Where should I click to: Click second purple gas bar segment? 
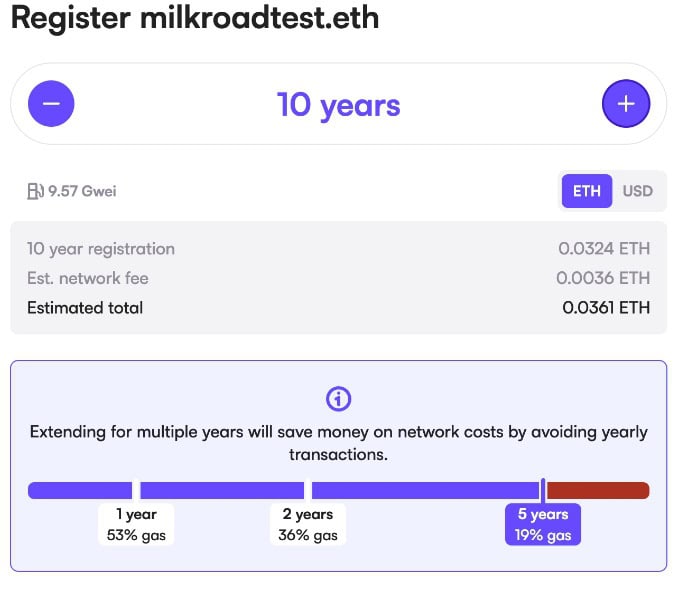[222, 491]
